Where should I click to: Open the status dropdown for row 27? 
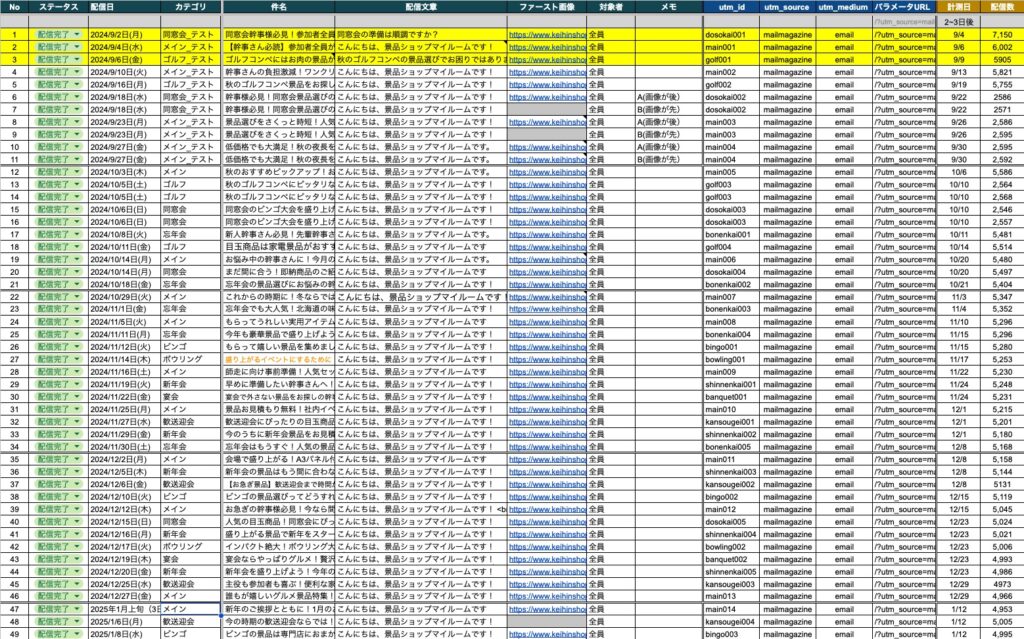point(77,358)
